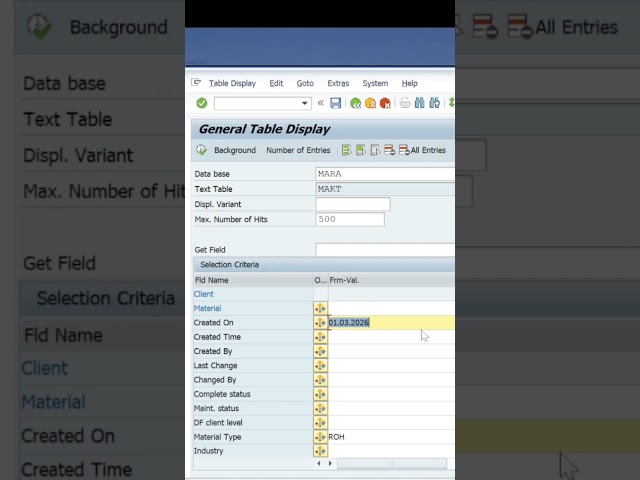Click the Max. Number of Hits field

point(350,219)
